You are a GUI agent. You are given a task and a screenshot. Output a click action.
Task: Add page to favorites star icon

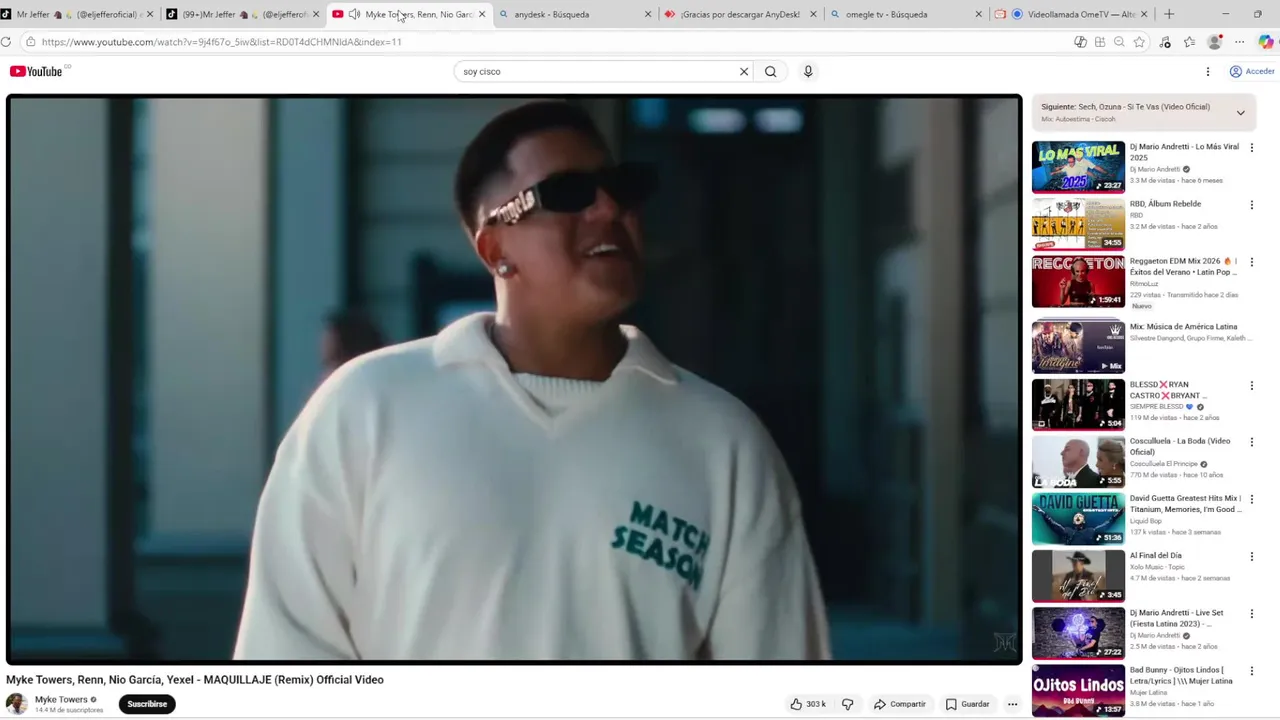[1139, 42]
